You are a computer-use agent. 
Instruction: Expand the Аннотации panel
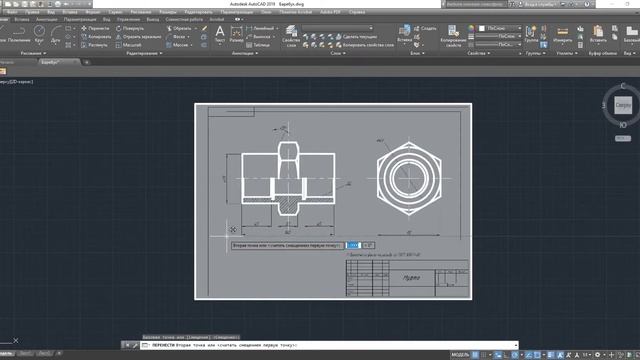pos(245,53)
